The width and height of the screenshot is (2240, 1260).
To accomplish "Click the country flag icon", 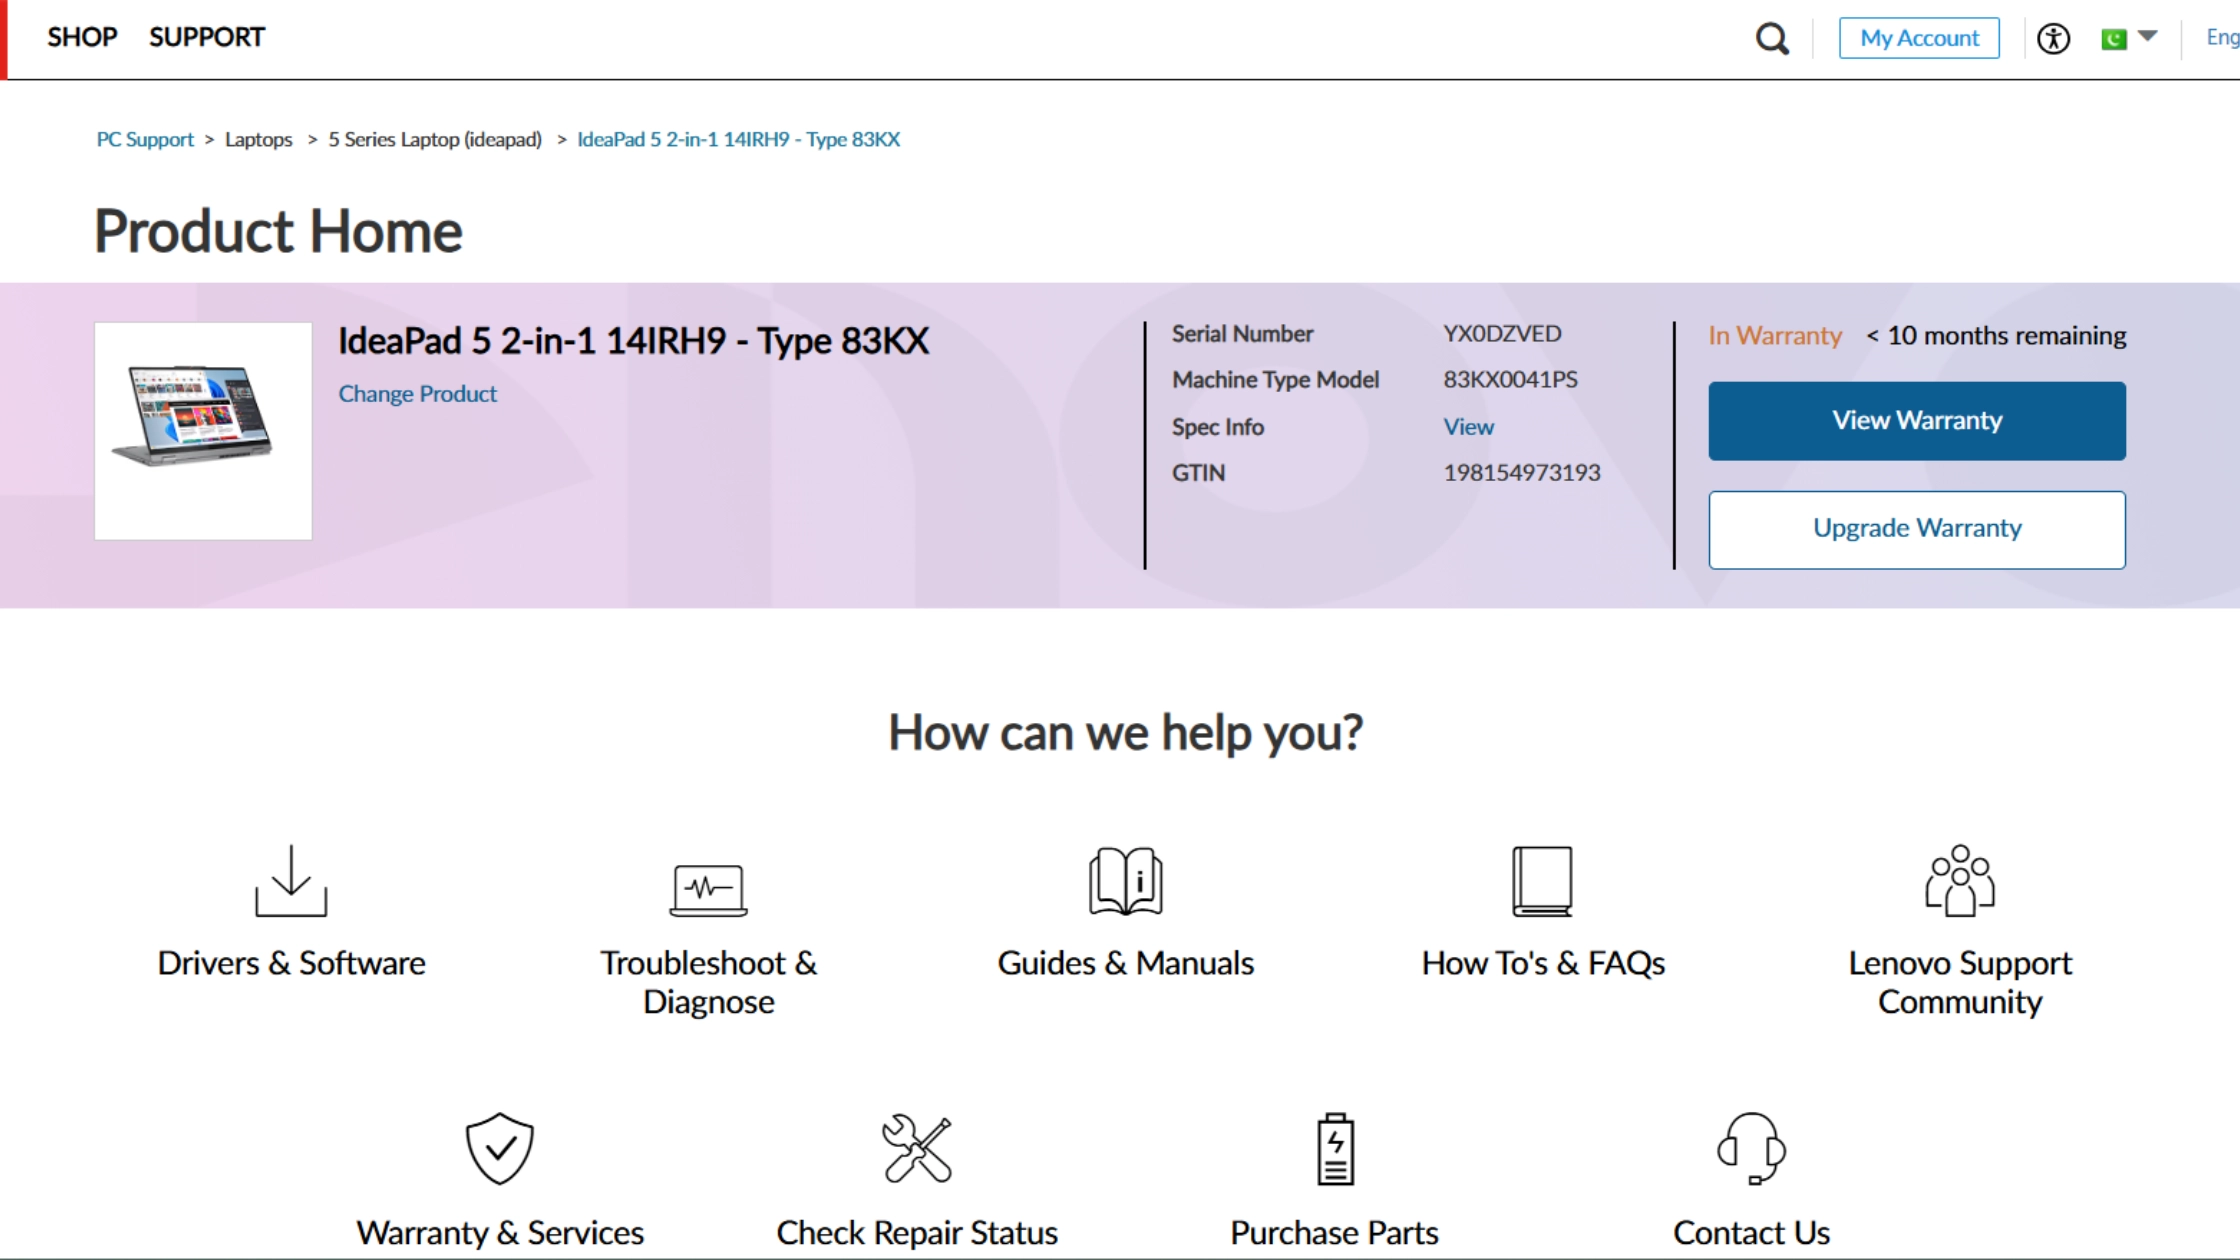I will [2114, 39].
